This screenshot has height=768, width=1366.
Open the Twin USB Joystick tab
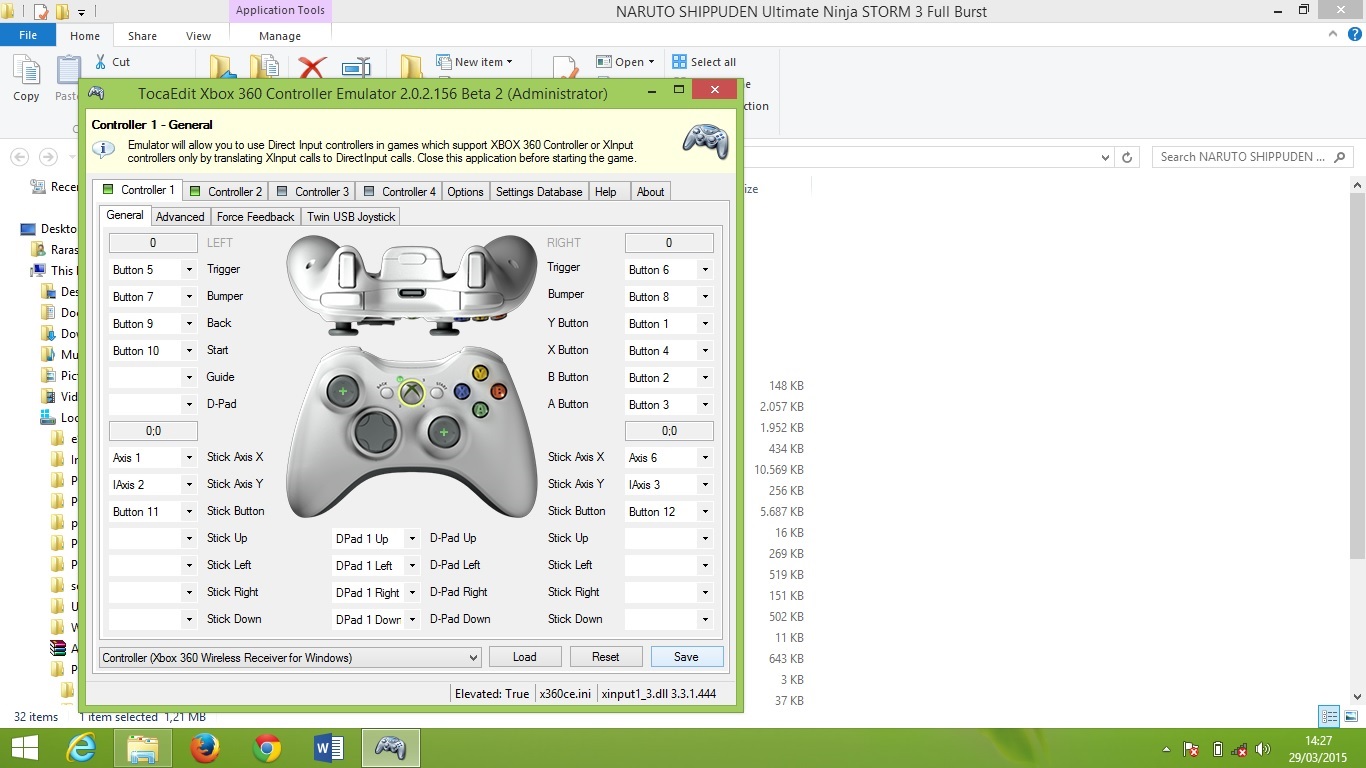click(351, 217)
